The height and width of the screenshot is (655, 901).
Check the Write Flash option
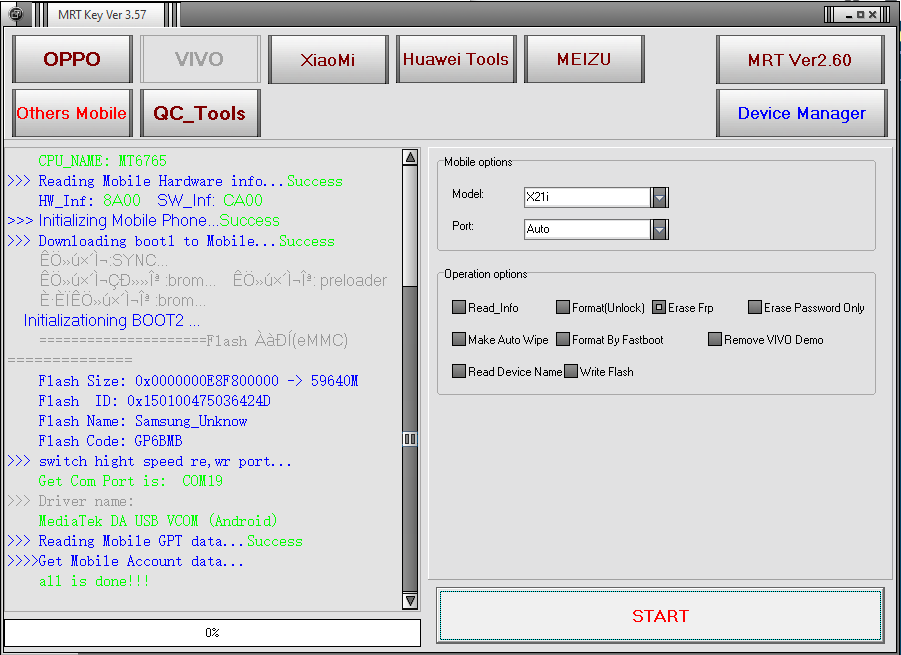pos(571,372)
